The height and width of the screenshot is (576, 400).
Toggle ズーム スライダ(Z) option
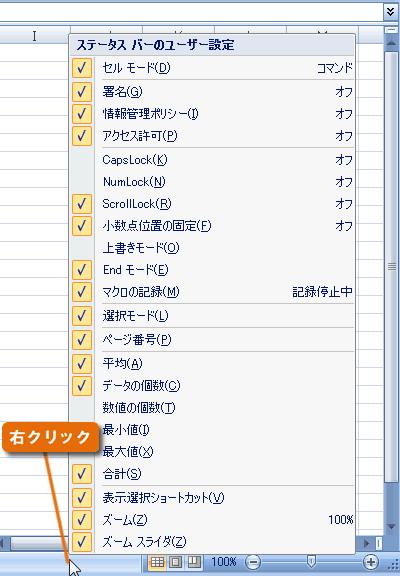212,542
